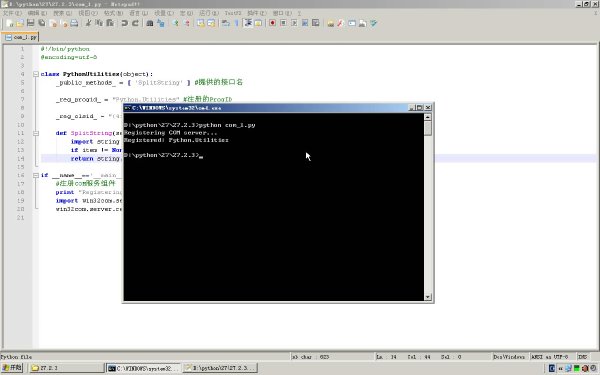The width and height of the screenshot is (600, 375).
Task: Collapse the def SplitString fold marker
Action: click(36, 133)
